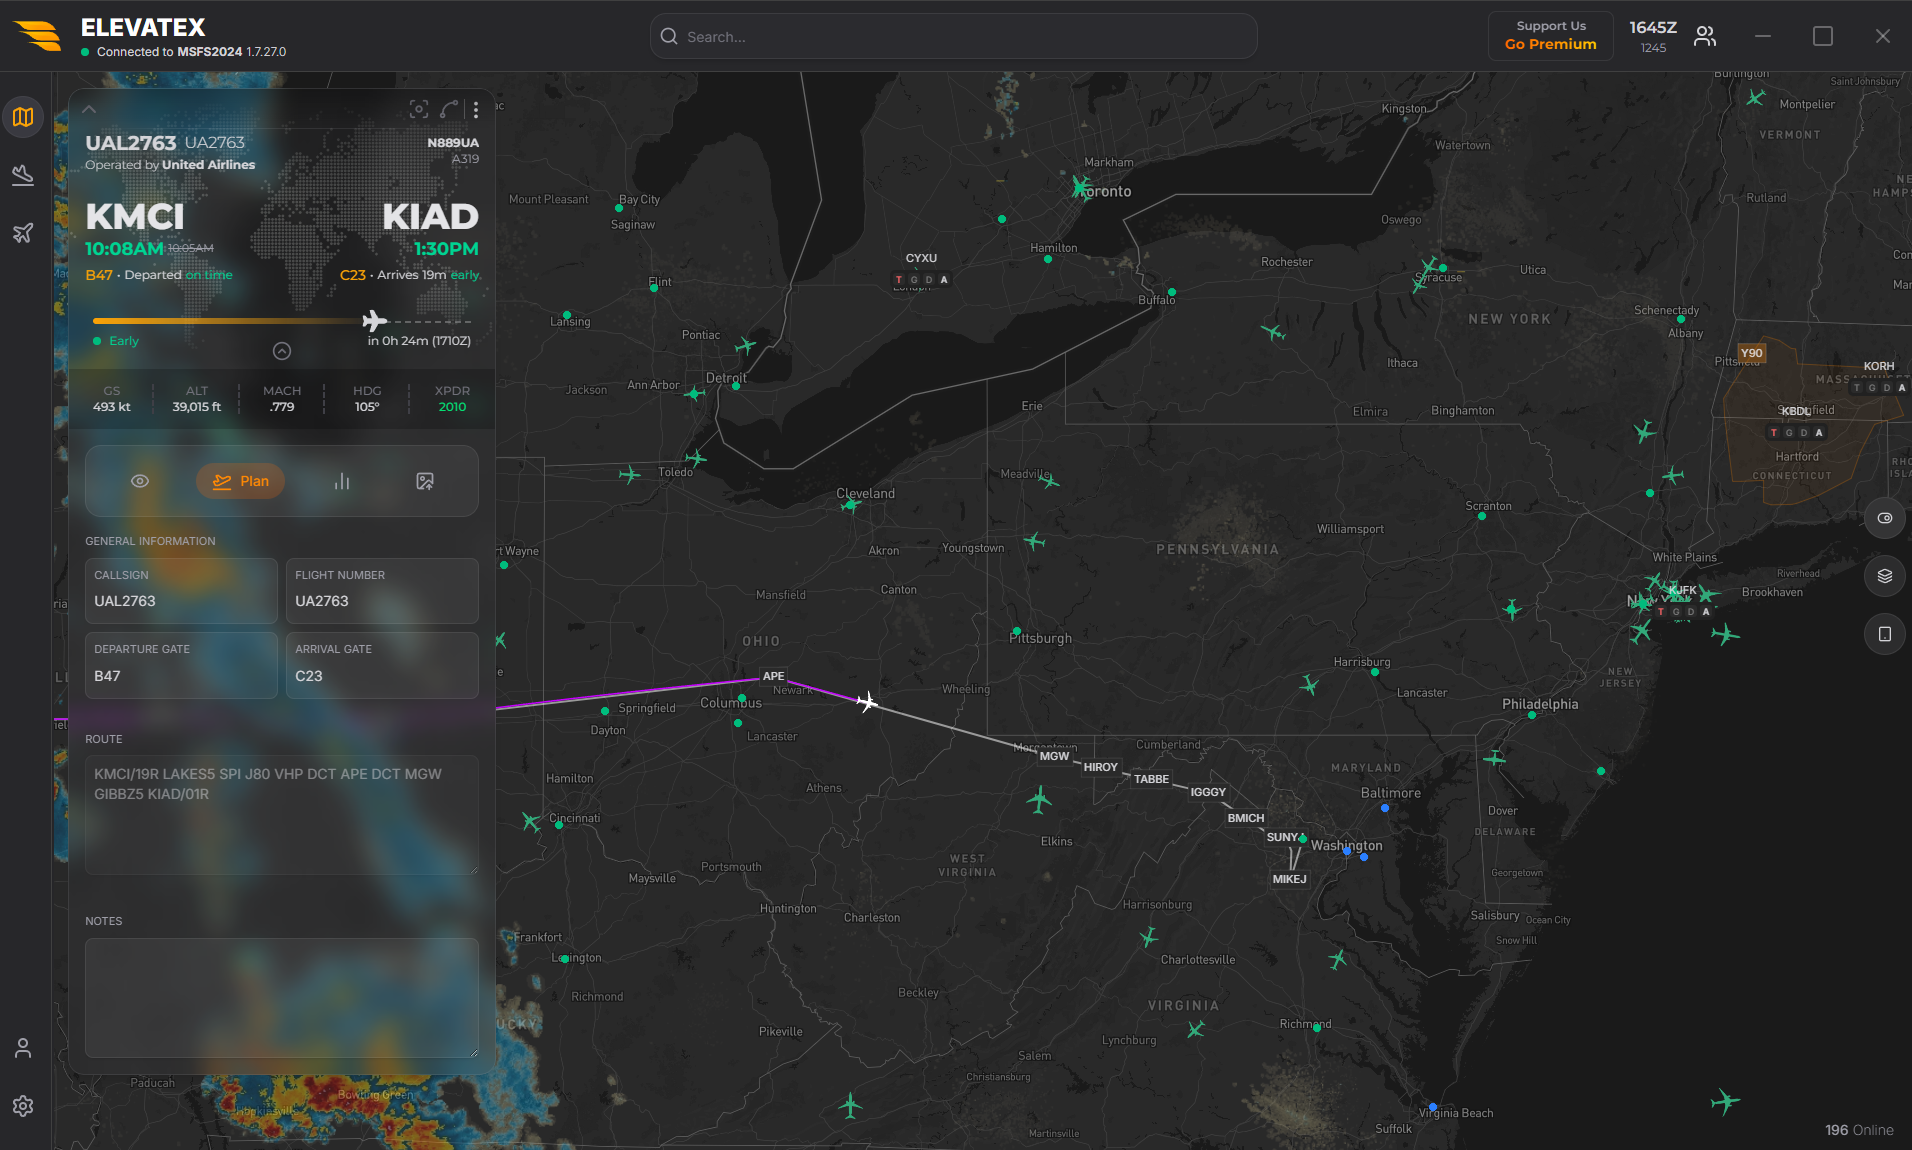Click the 1645Z clock in the header
Image resolution: width=1912 pixels, height=1150 pixels.
pos(1653,28)
